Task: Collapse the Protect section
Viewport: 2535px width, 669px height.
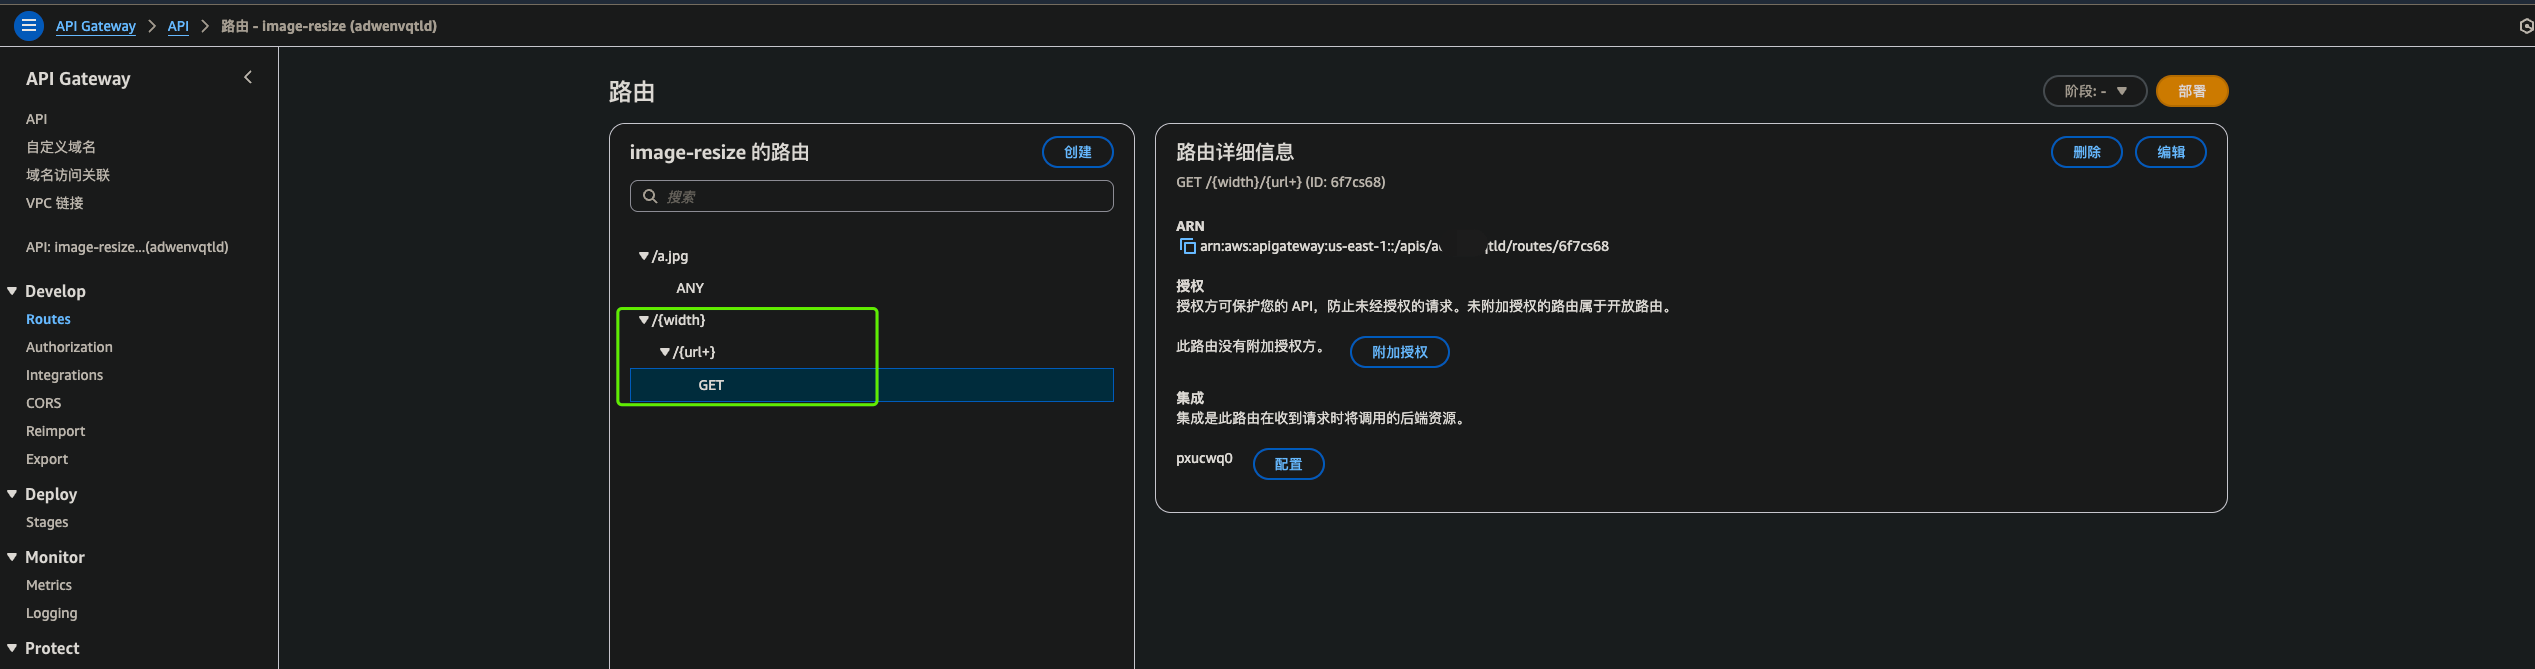Action: [x=12, y=648]
